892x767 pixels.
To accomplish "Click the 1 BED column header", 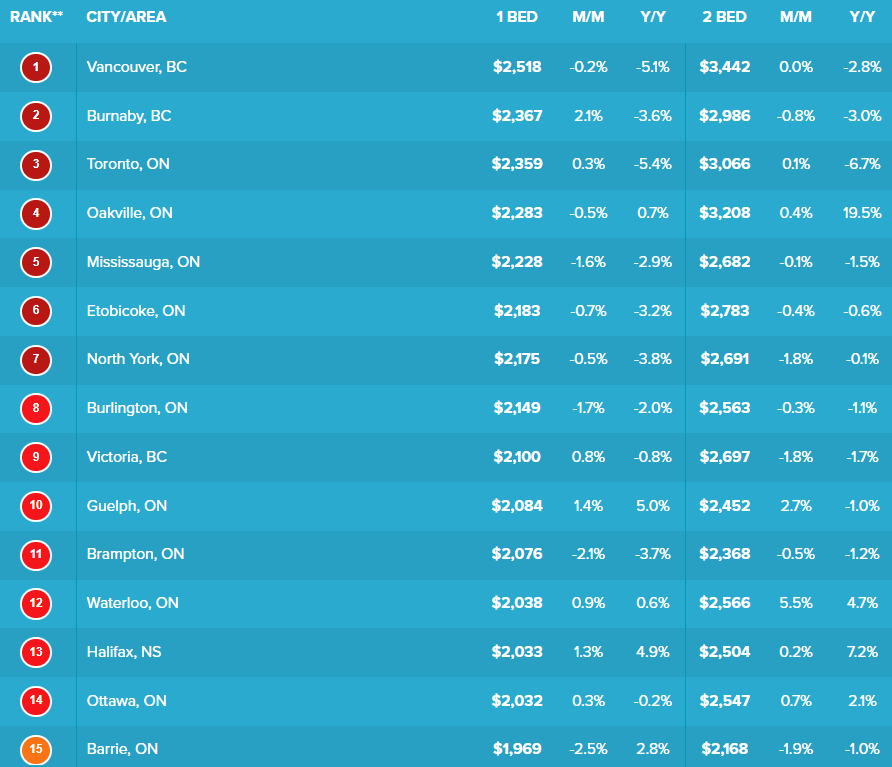I will coord(517,17).
